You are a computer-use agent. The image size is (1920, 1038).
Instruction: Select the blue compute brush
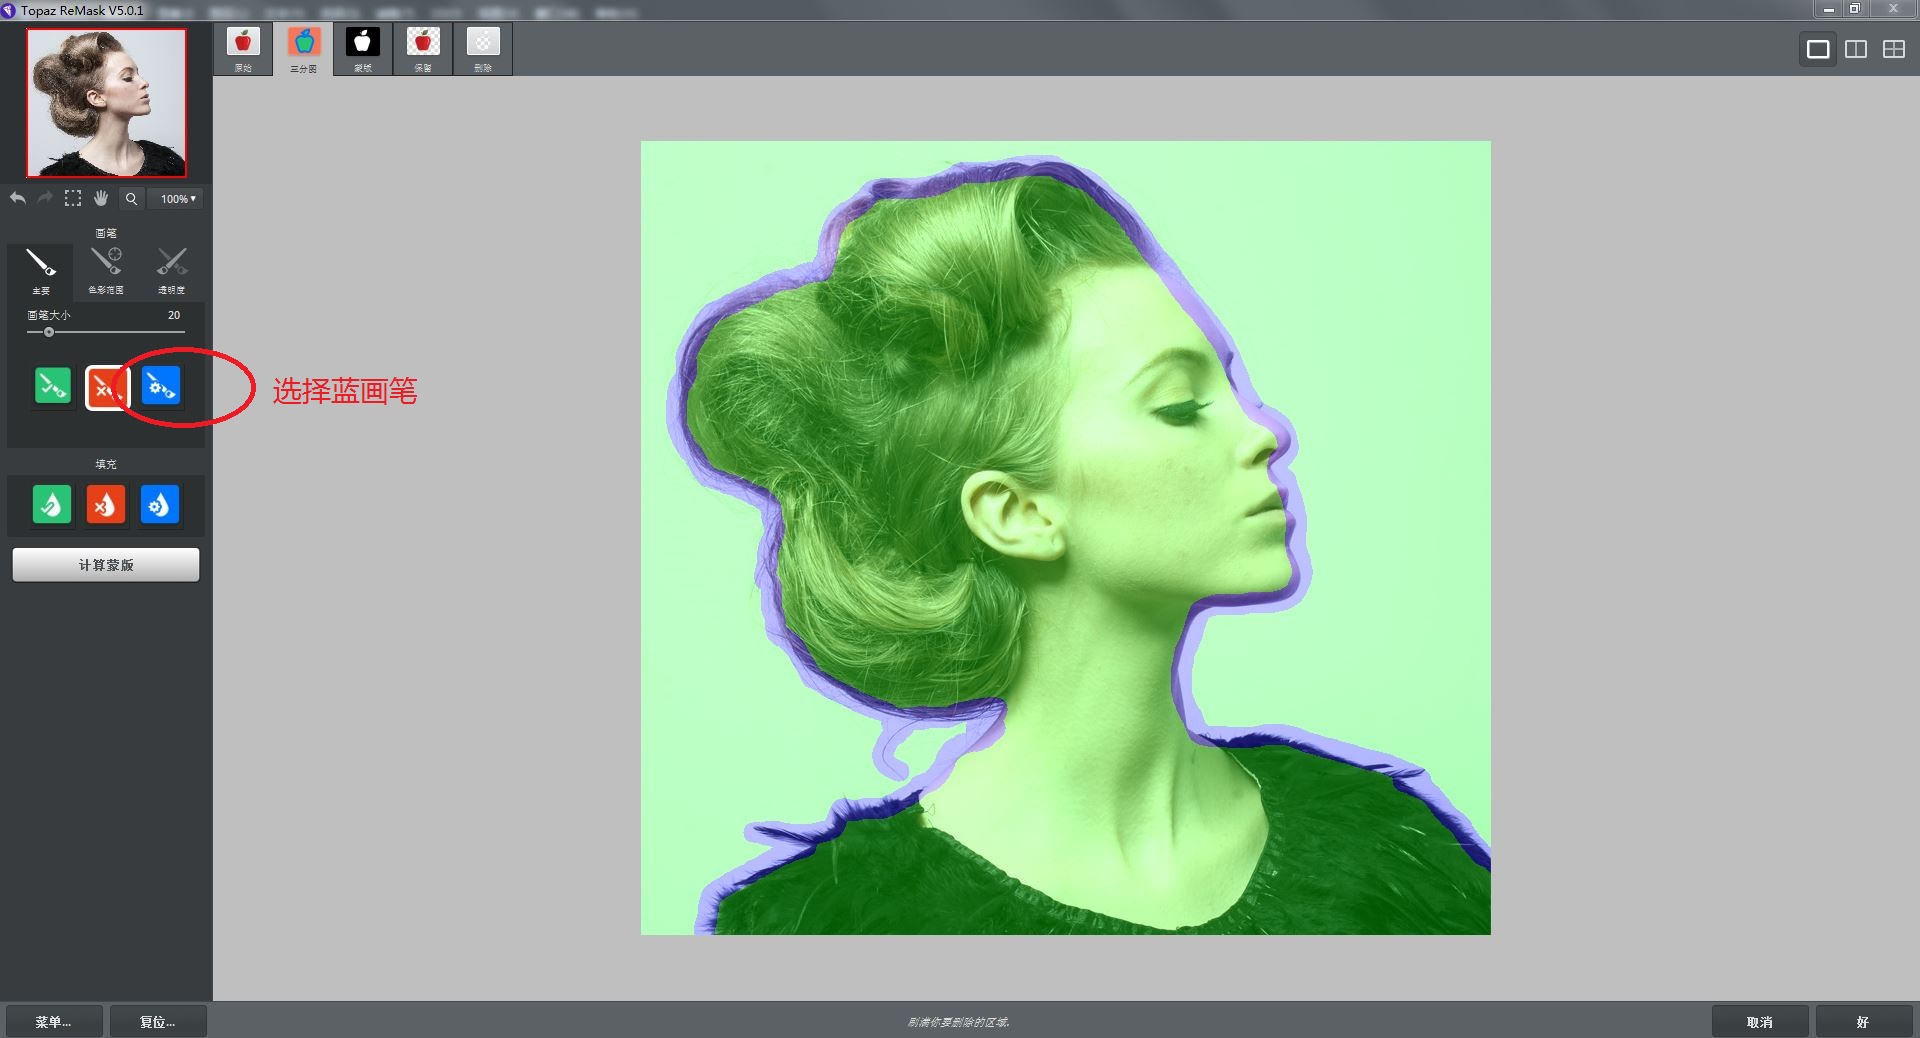point(161,386)
